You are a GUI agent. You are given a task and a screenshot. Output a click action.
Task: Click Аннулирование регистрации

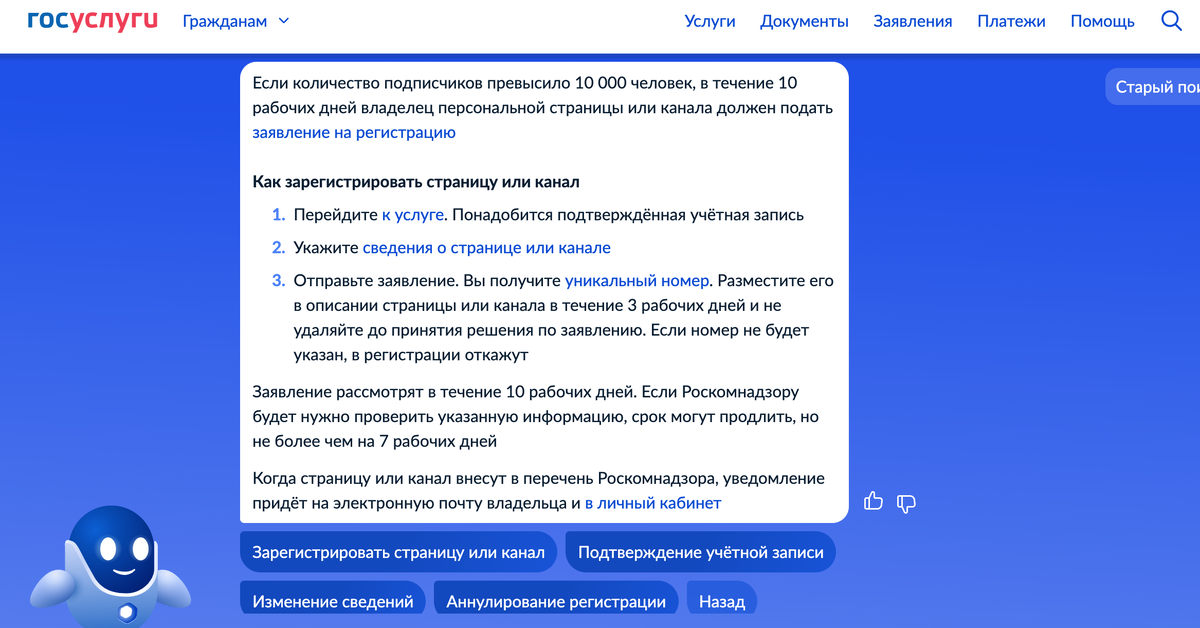pos(556,599)
